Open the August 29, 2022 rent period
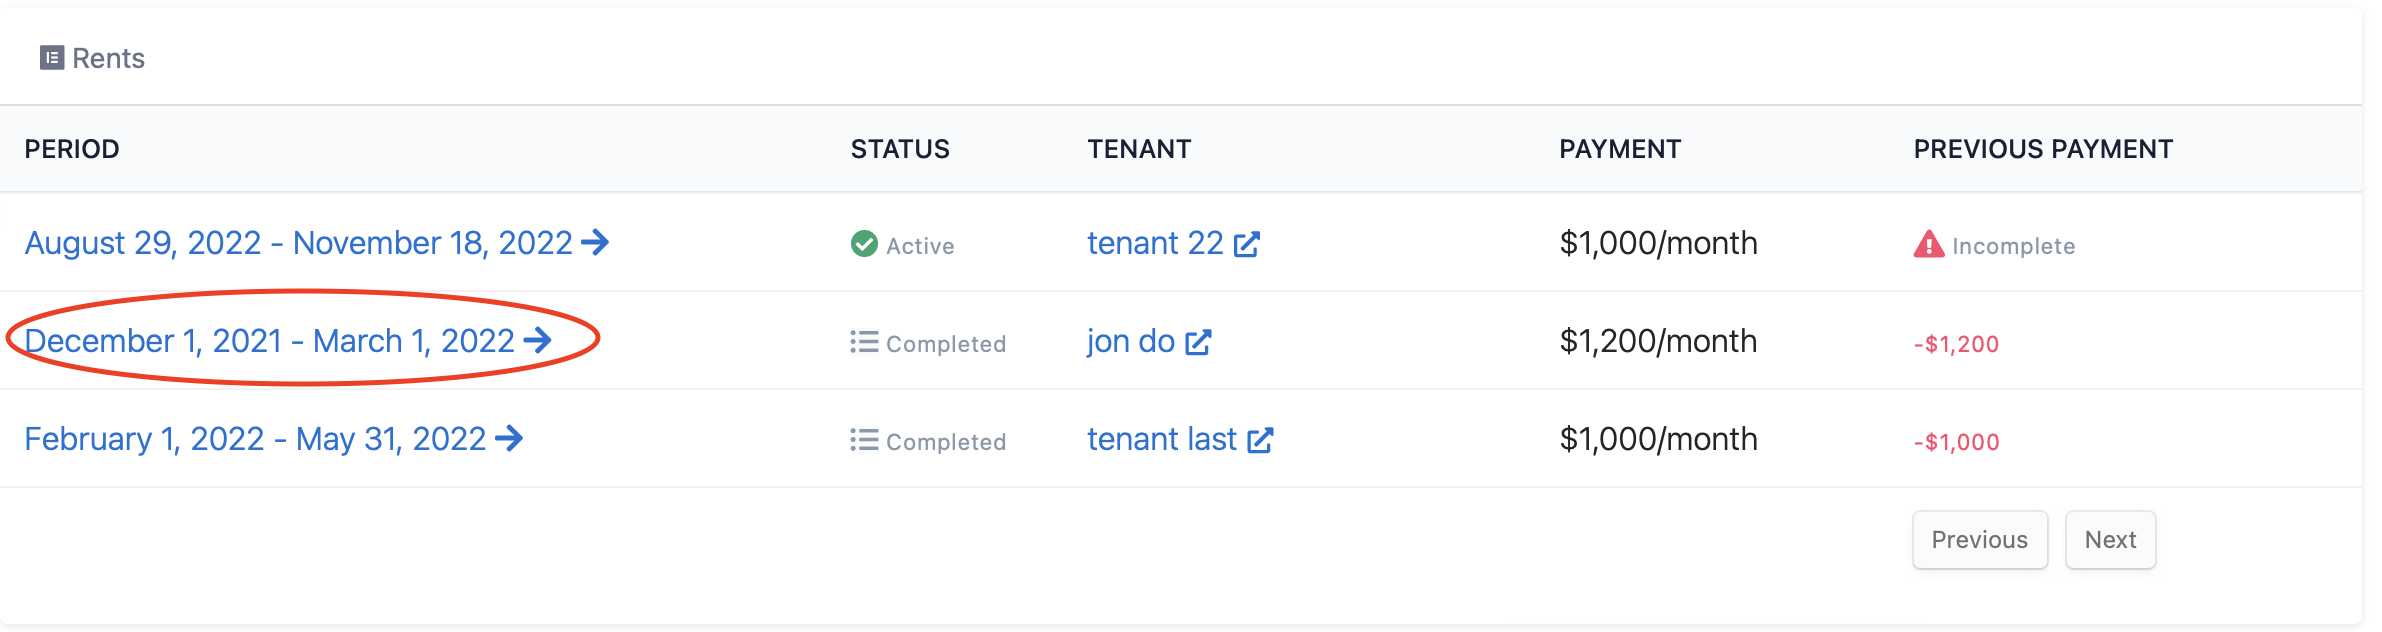This screenshot has height=632, width=2382. pos(317,243)
